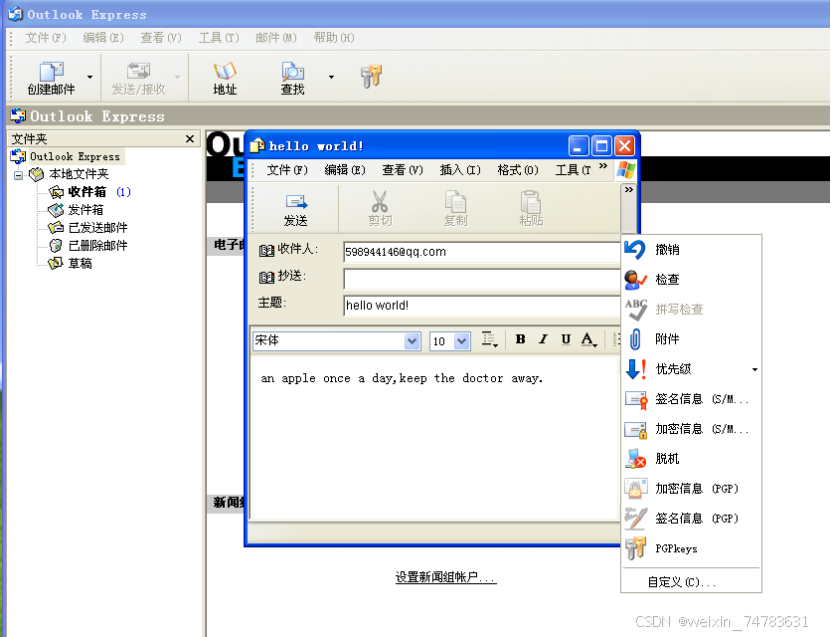Open the font color picker
Image resolution: width=831 pixels, height=637 pixels.
pyautogui.click(x=588, y=339)
